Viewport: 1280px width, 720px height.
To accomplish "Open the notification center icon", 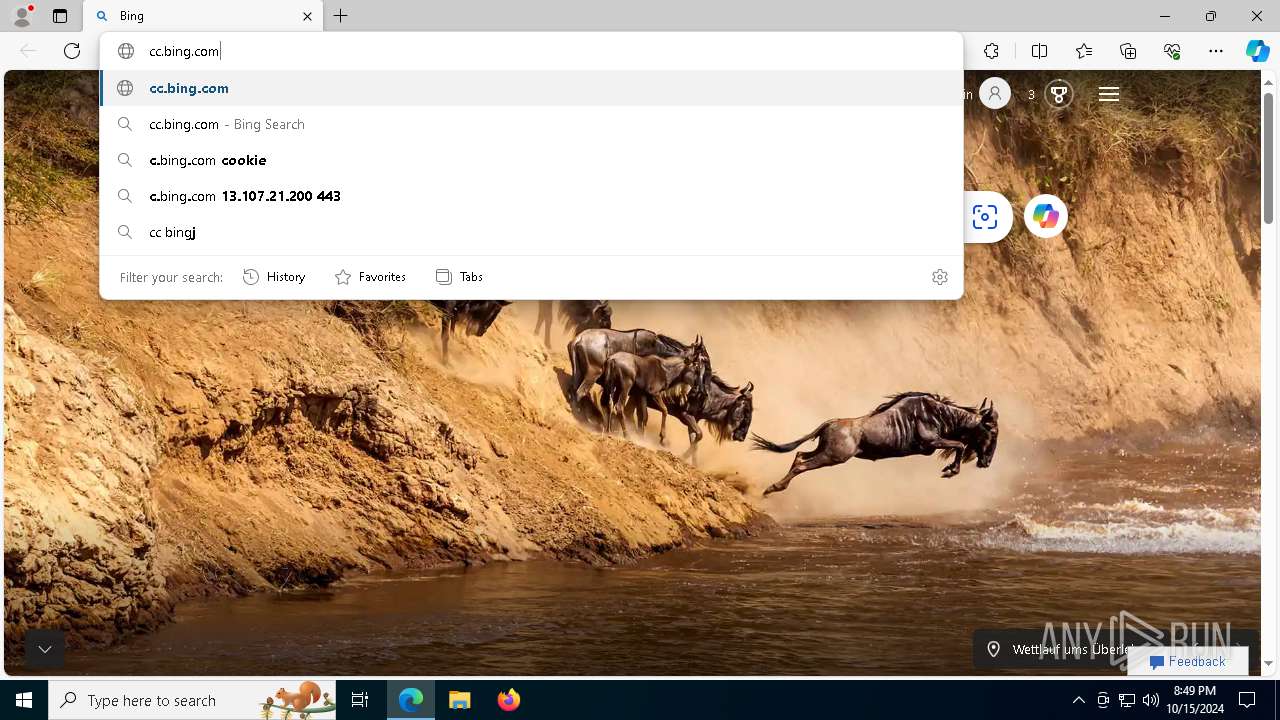I will point(1247,700).
